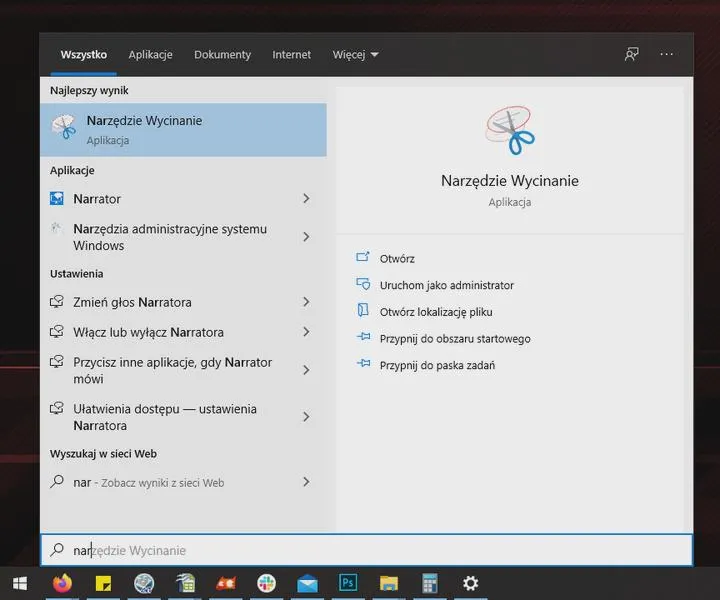Screen dimensions: 720x600
Task: Click the Windows Start button
Action: point(20,583)
